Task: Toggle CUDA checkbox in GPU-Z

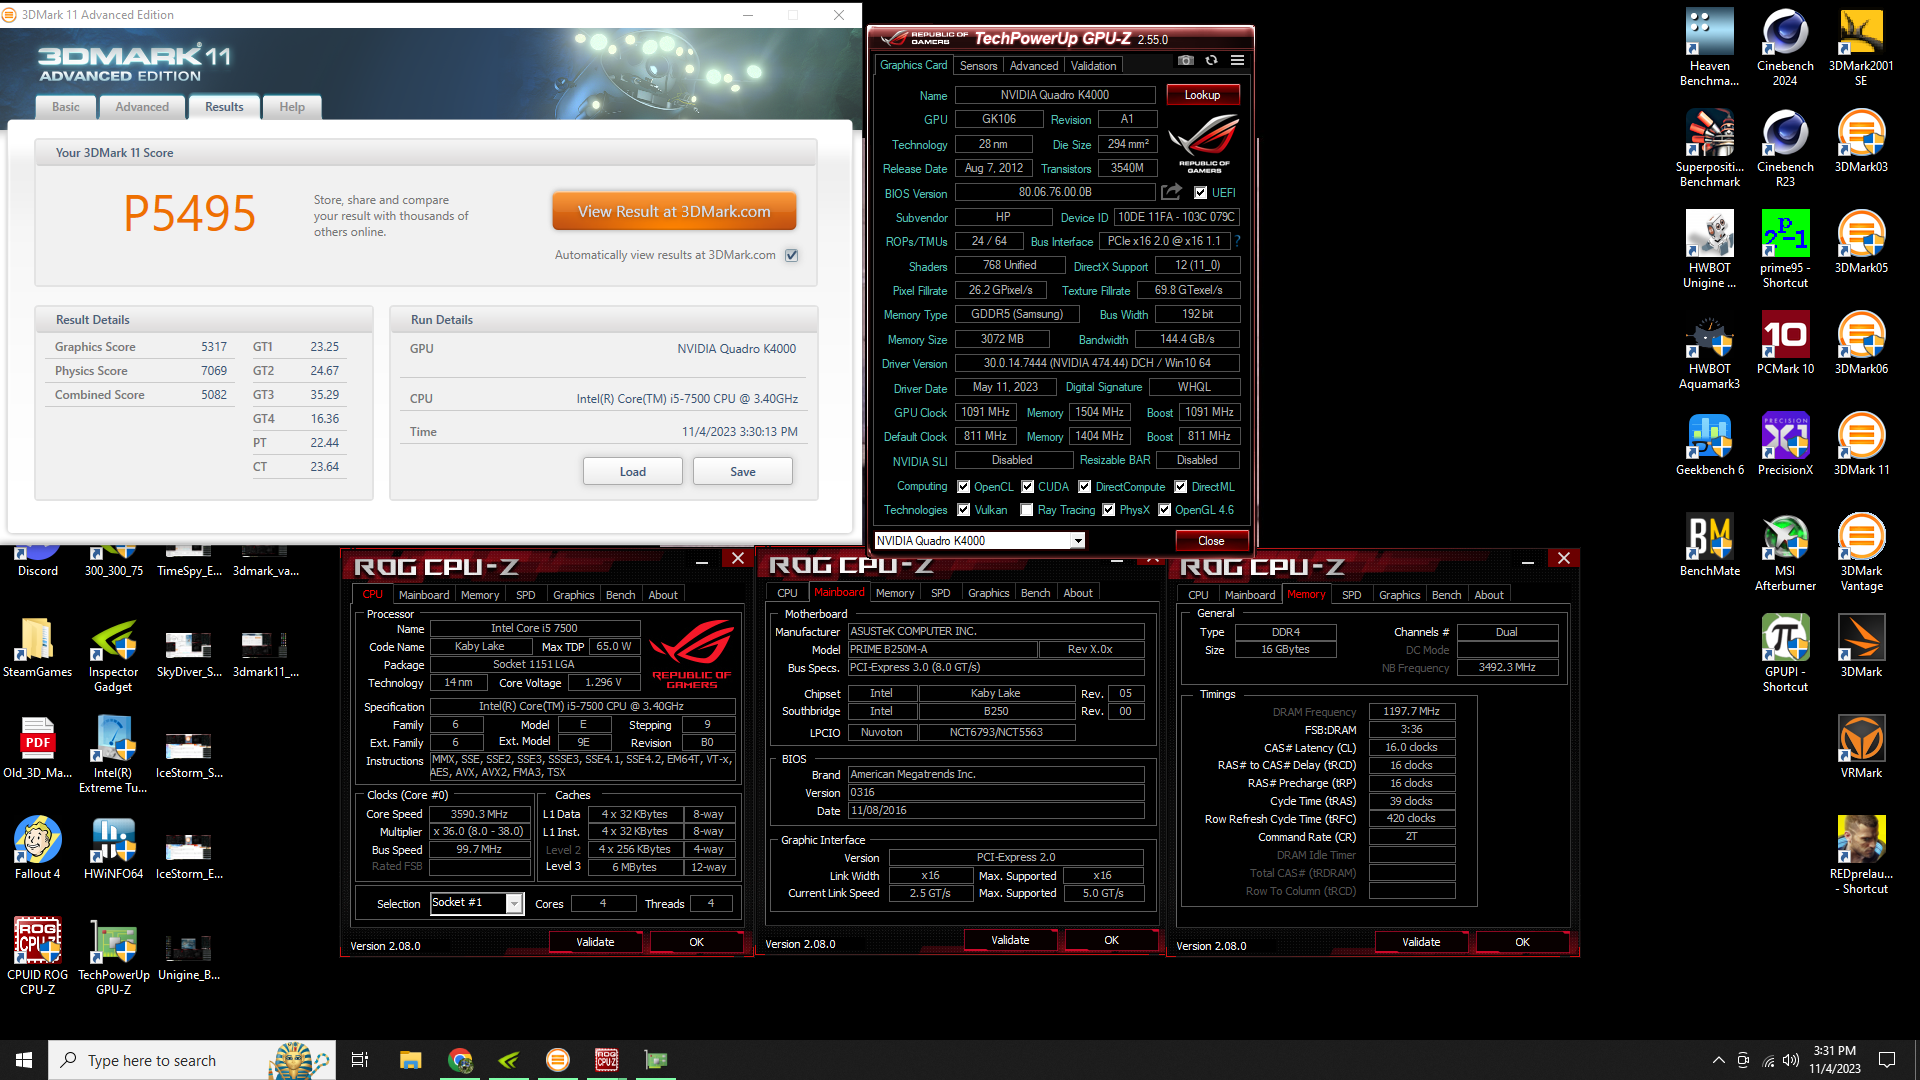Action: click(1027, 487)
